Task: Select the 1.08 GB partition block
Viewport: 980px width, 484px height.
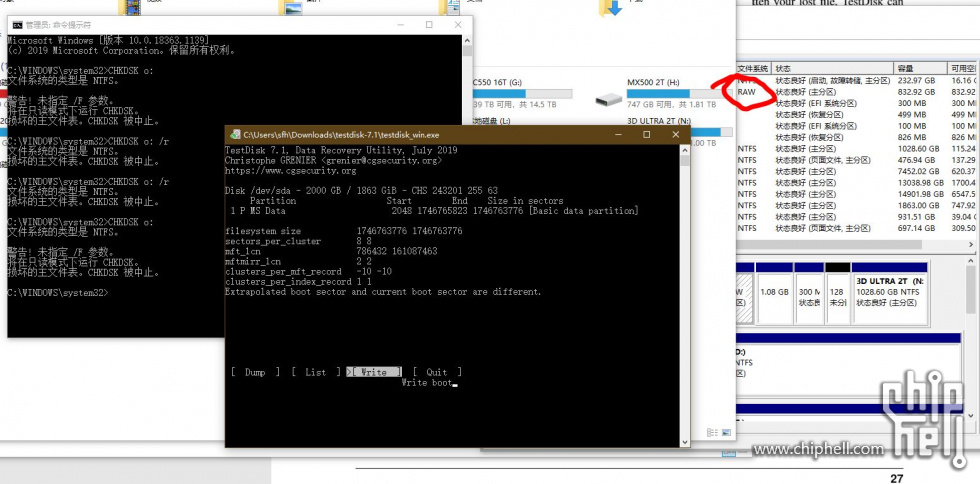Action: [774, 293]
